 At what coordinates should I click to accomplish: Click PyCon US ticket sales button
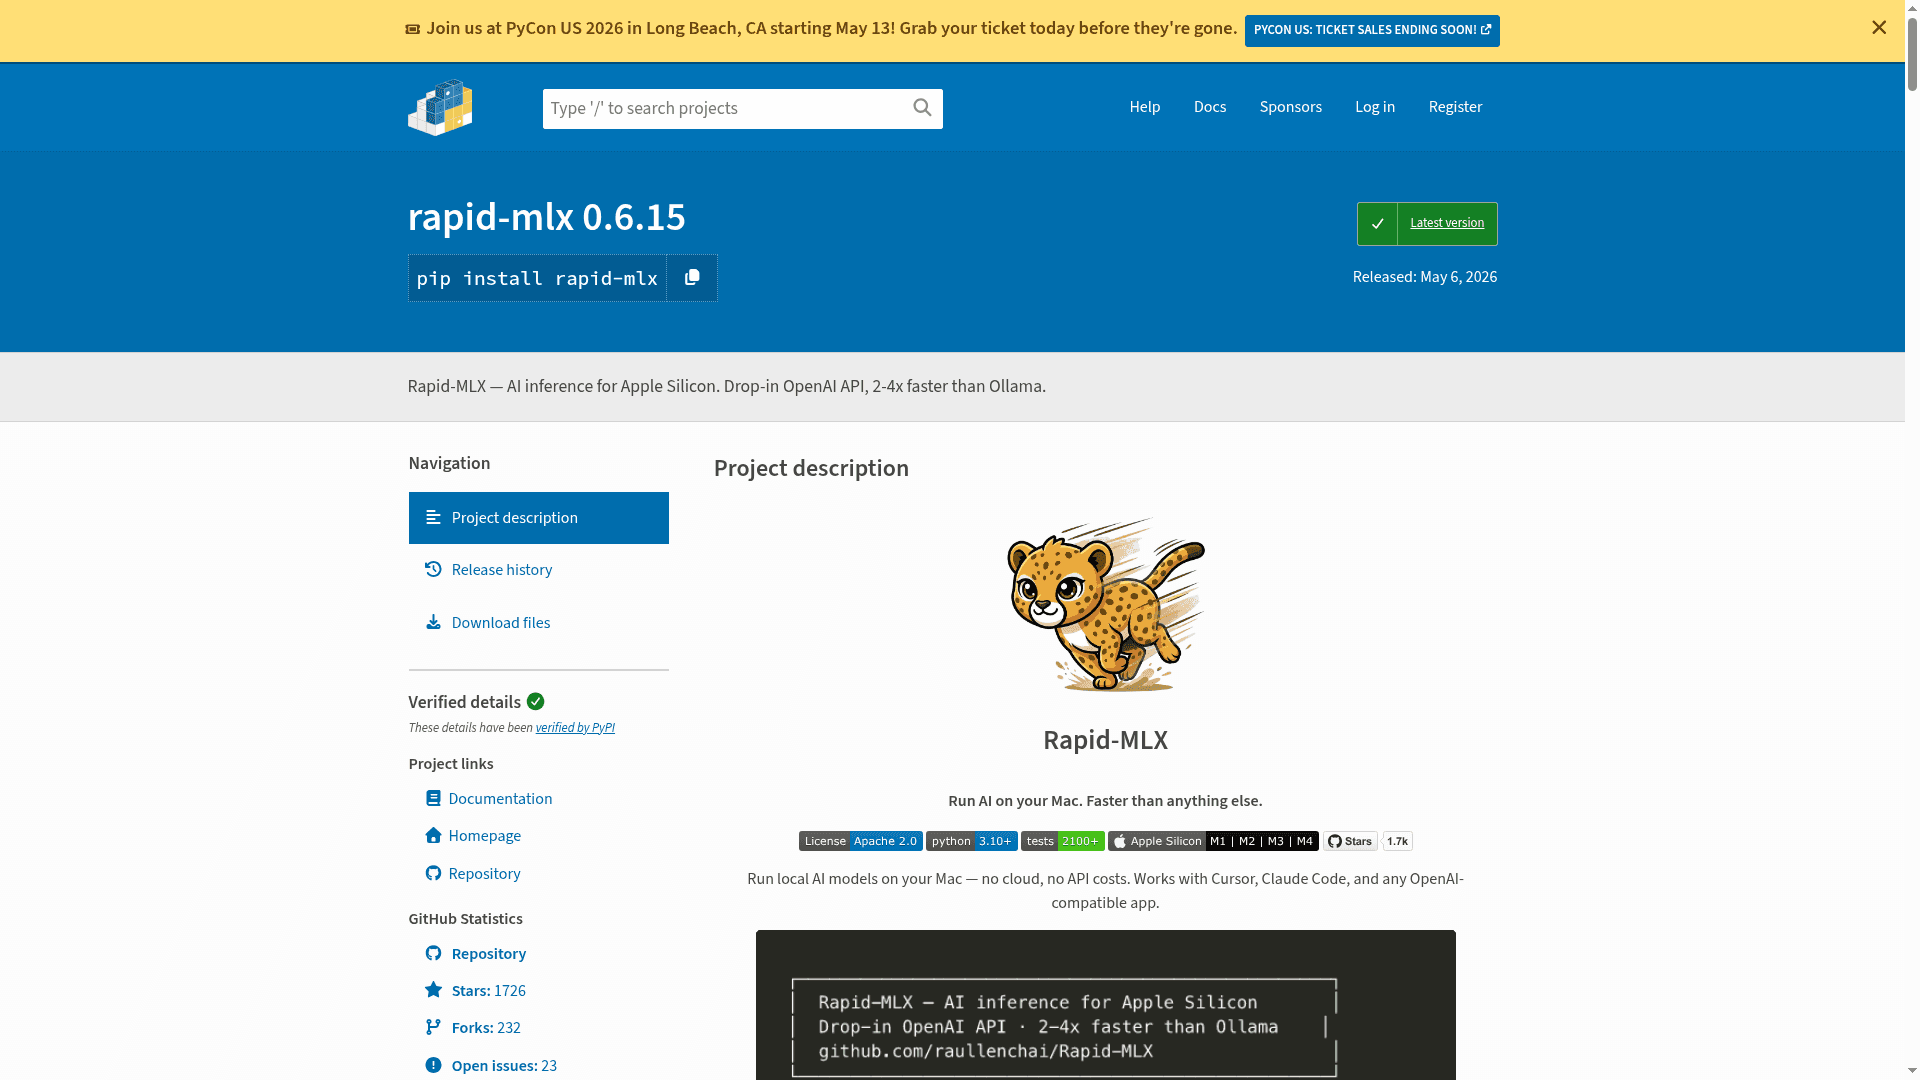pos(1372,30)
